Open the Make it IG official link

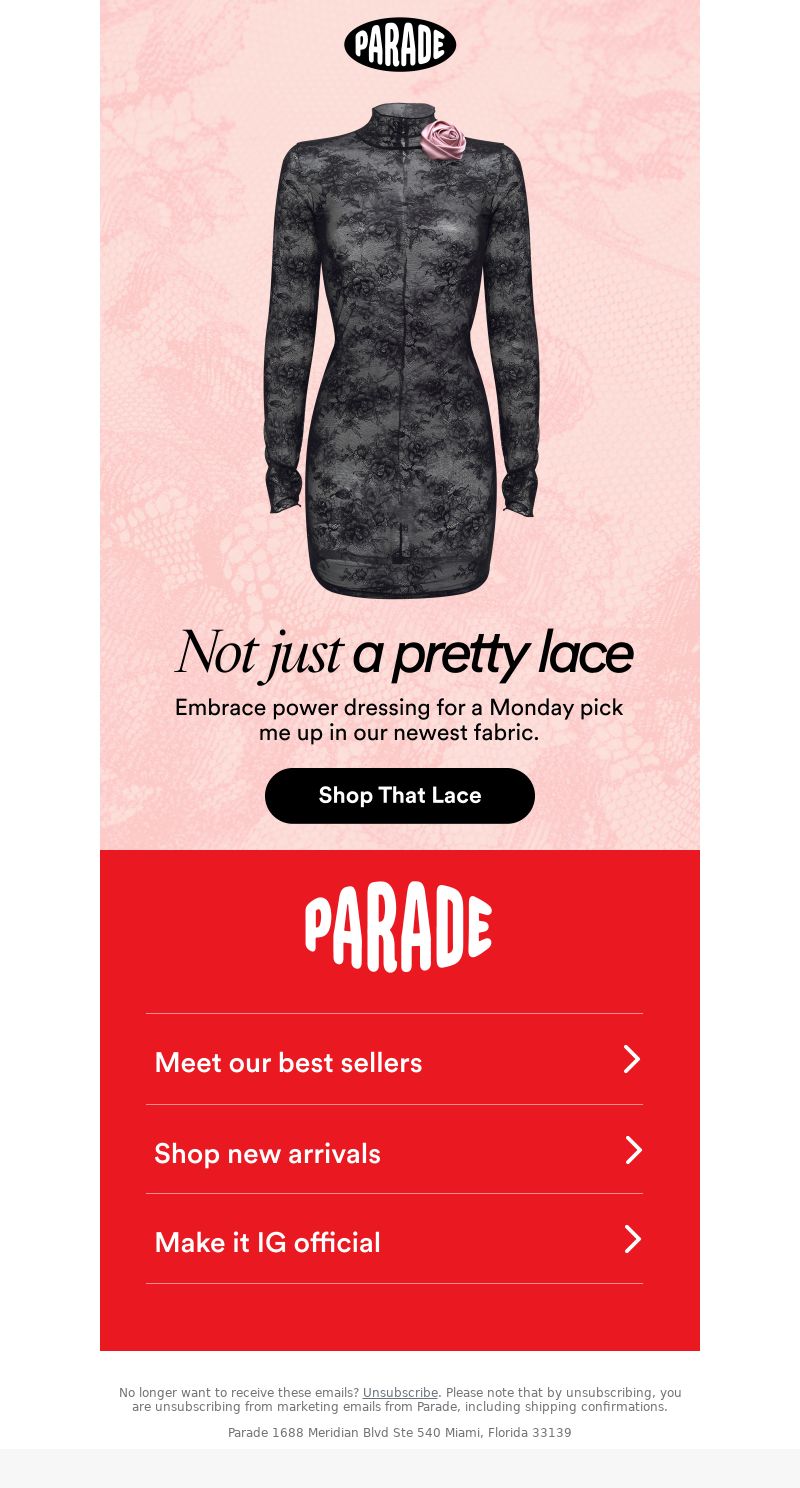[394, 1240]
